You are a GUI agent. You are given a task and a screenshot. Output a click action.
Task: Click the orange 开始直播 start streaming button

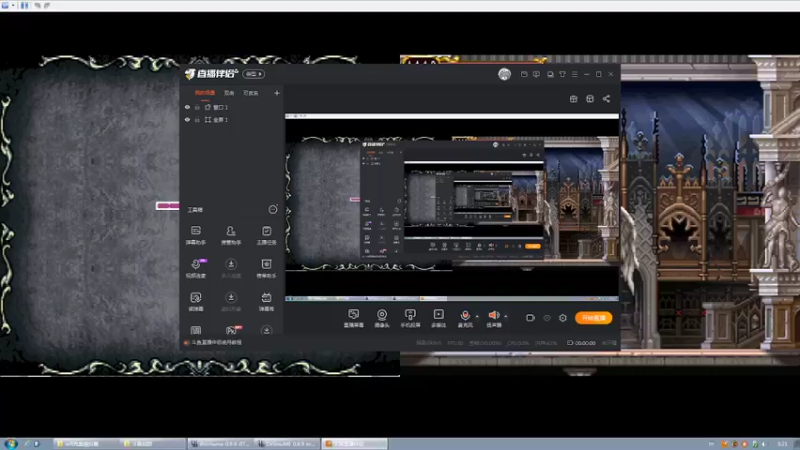[593, 318]
